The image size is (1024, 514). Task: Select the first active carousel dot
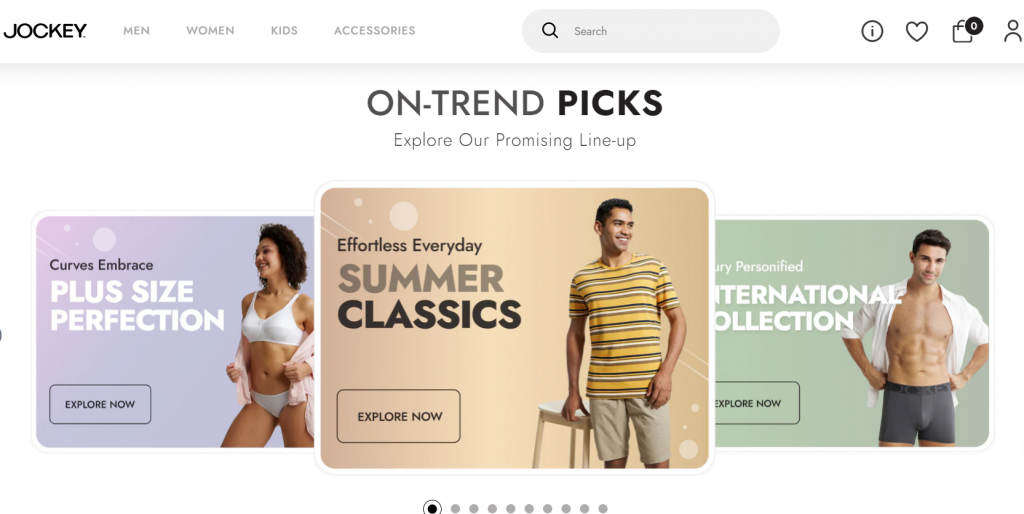click(x=432, y=509)
